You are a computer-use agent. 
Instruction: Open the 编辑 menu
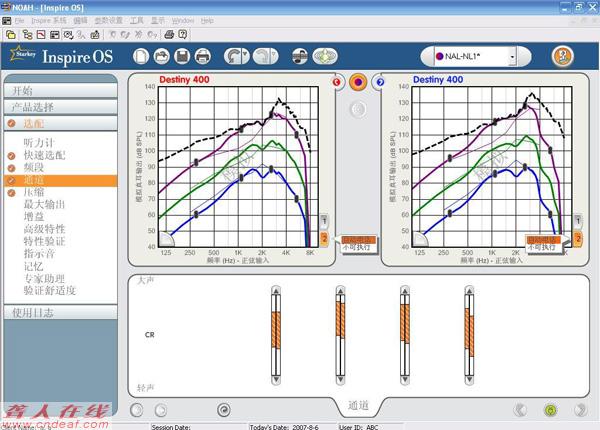point(80,21)
